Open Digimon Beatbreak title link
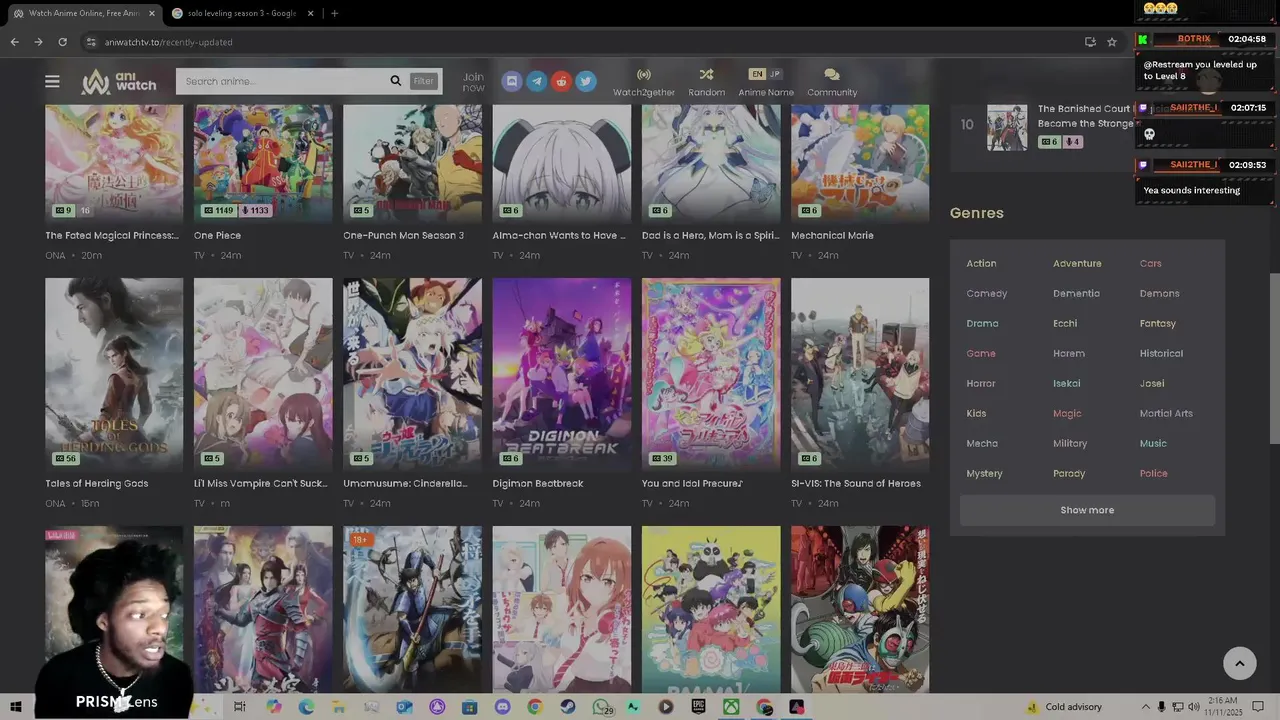Viewport: 1280px width, 720px height. tap(538, 483)
